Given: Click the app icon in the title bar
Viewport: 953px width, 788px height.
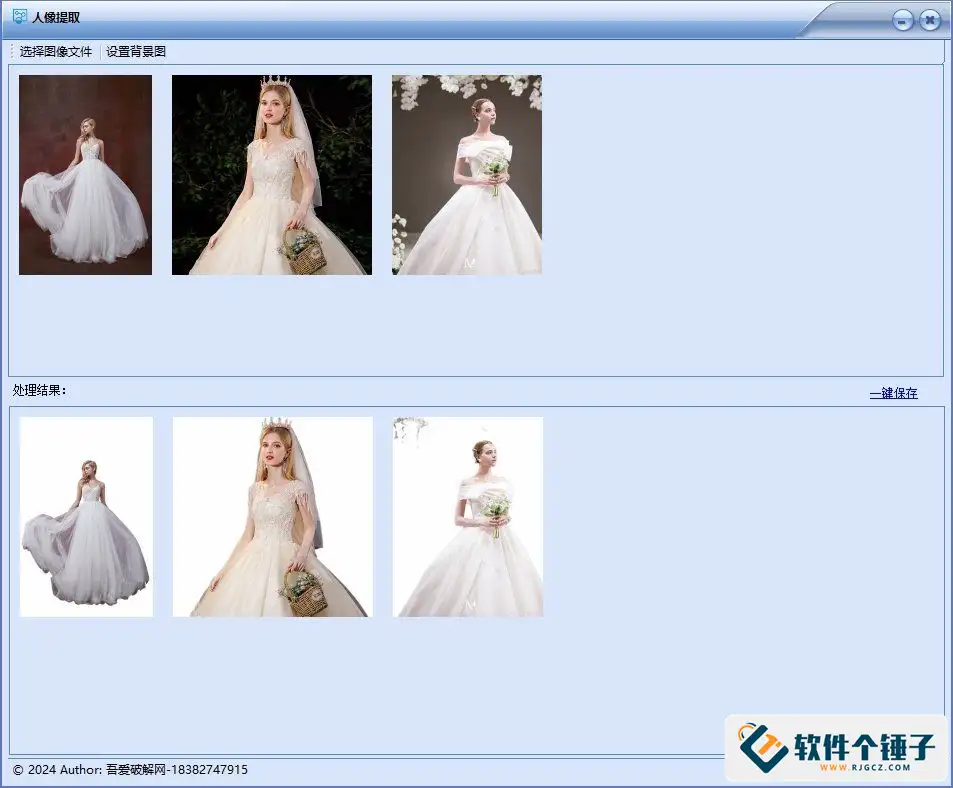Looking at the screenshot, I should point(20,16).
